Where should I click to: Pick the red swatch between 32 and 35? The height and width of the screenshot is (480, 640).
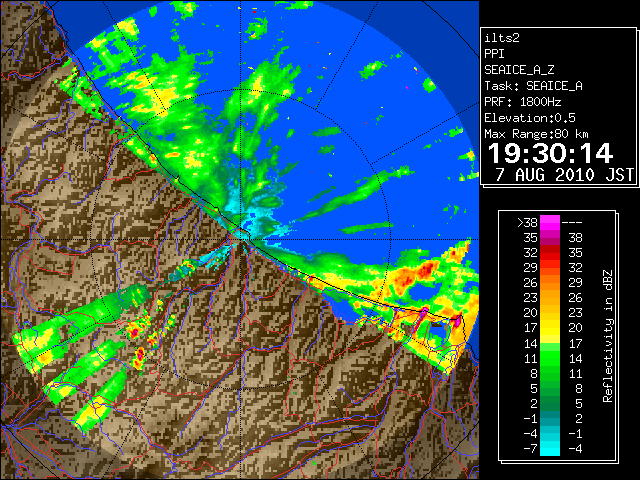click(550, 252)
